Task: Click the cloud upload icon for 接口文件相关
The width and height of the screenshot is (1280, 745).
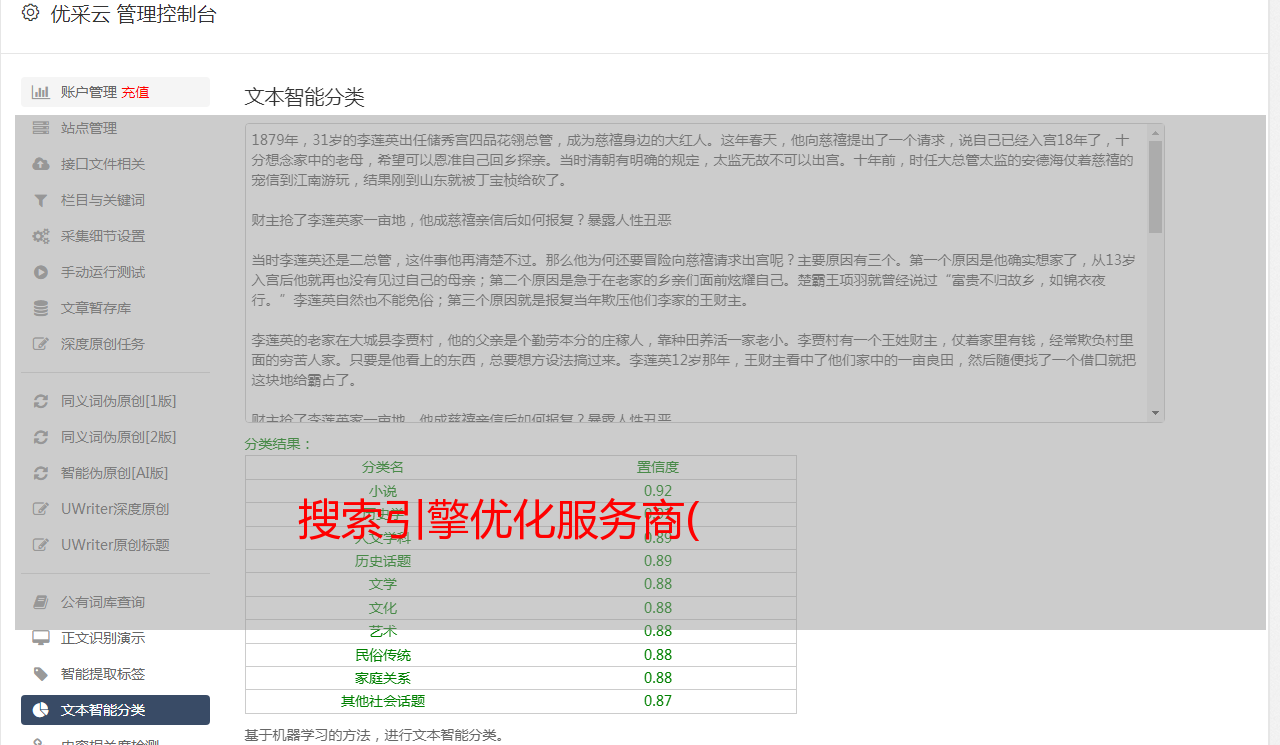Action: point(41,164)
